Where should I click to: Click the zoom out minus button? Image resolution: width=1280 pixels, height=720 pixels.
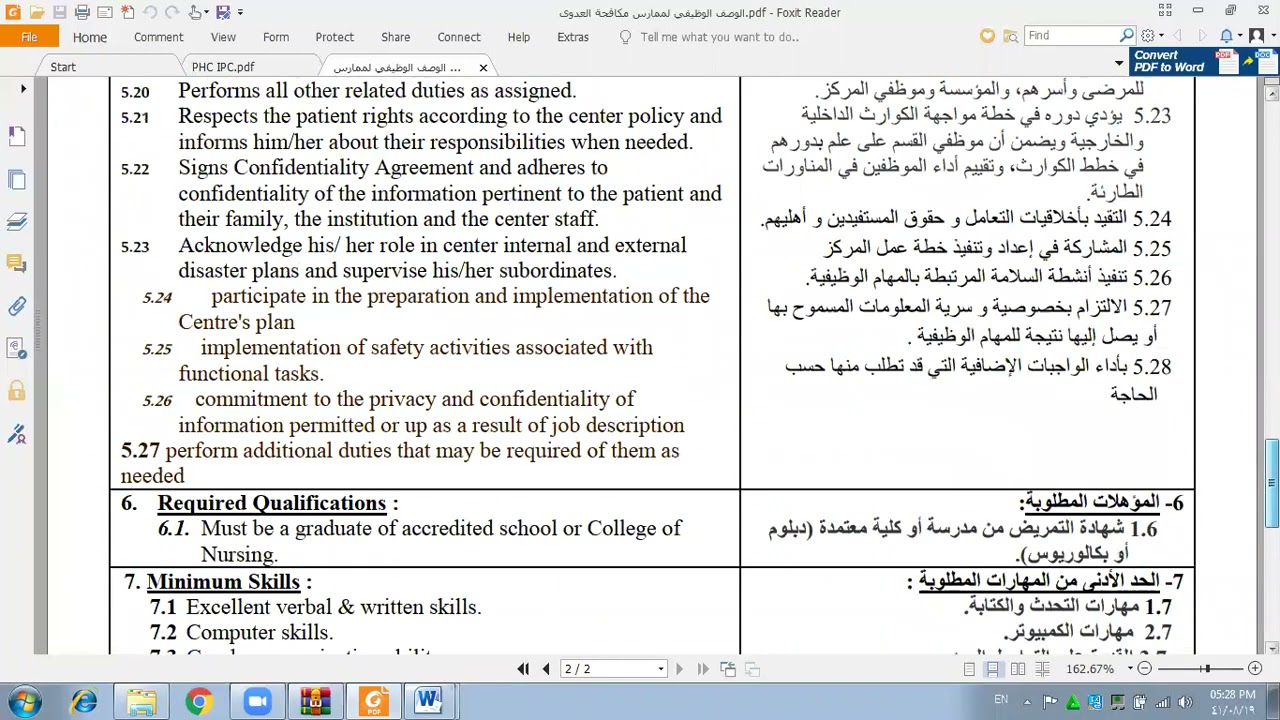1144,669
